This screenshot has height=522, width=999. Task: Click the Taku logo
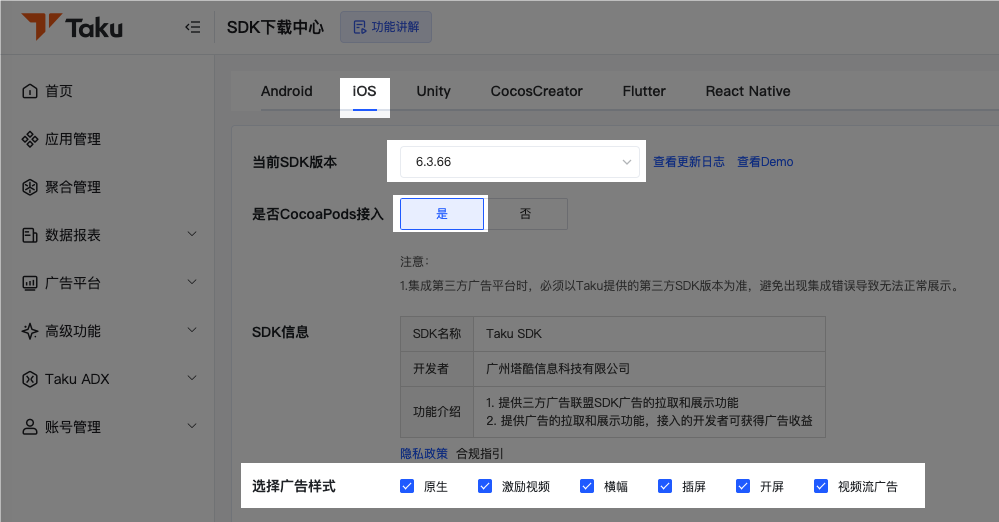[x=72, y=27]
